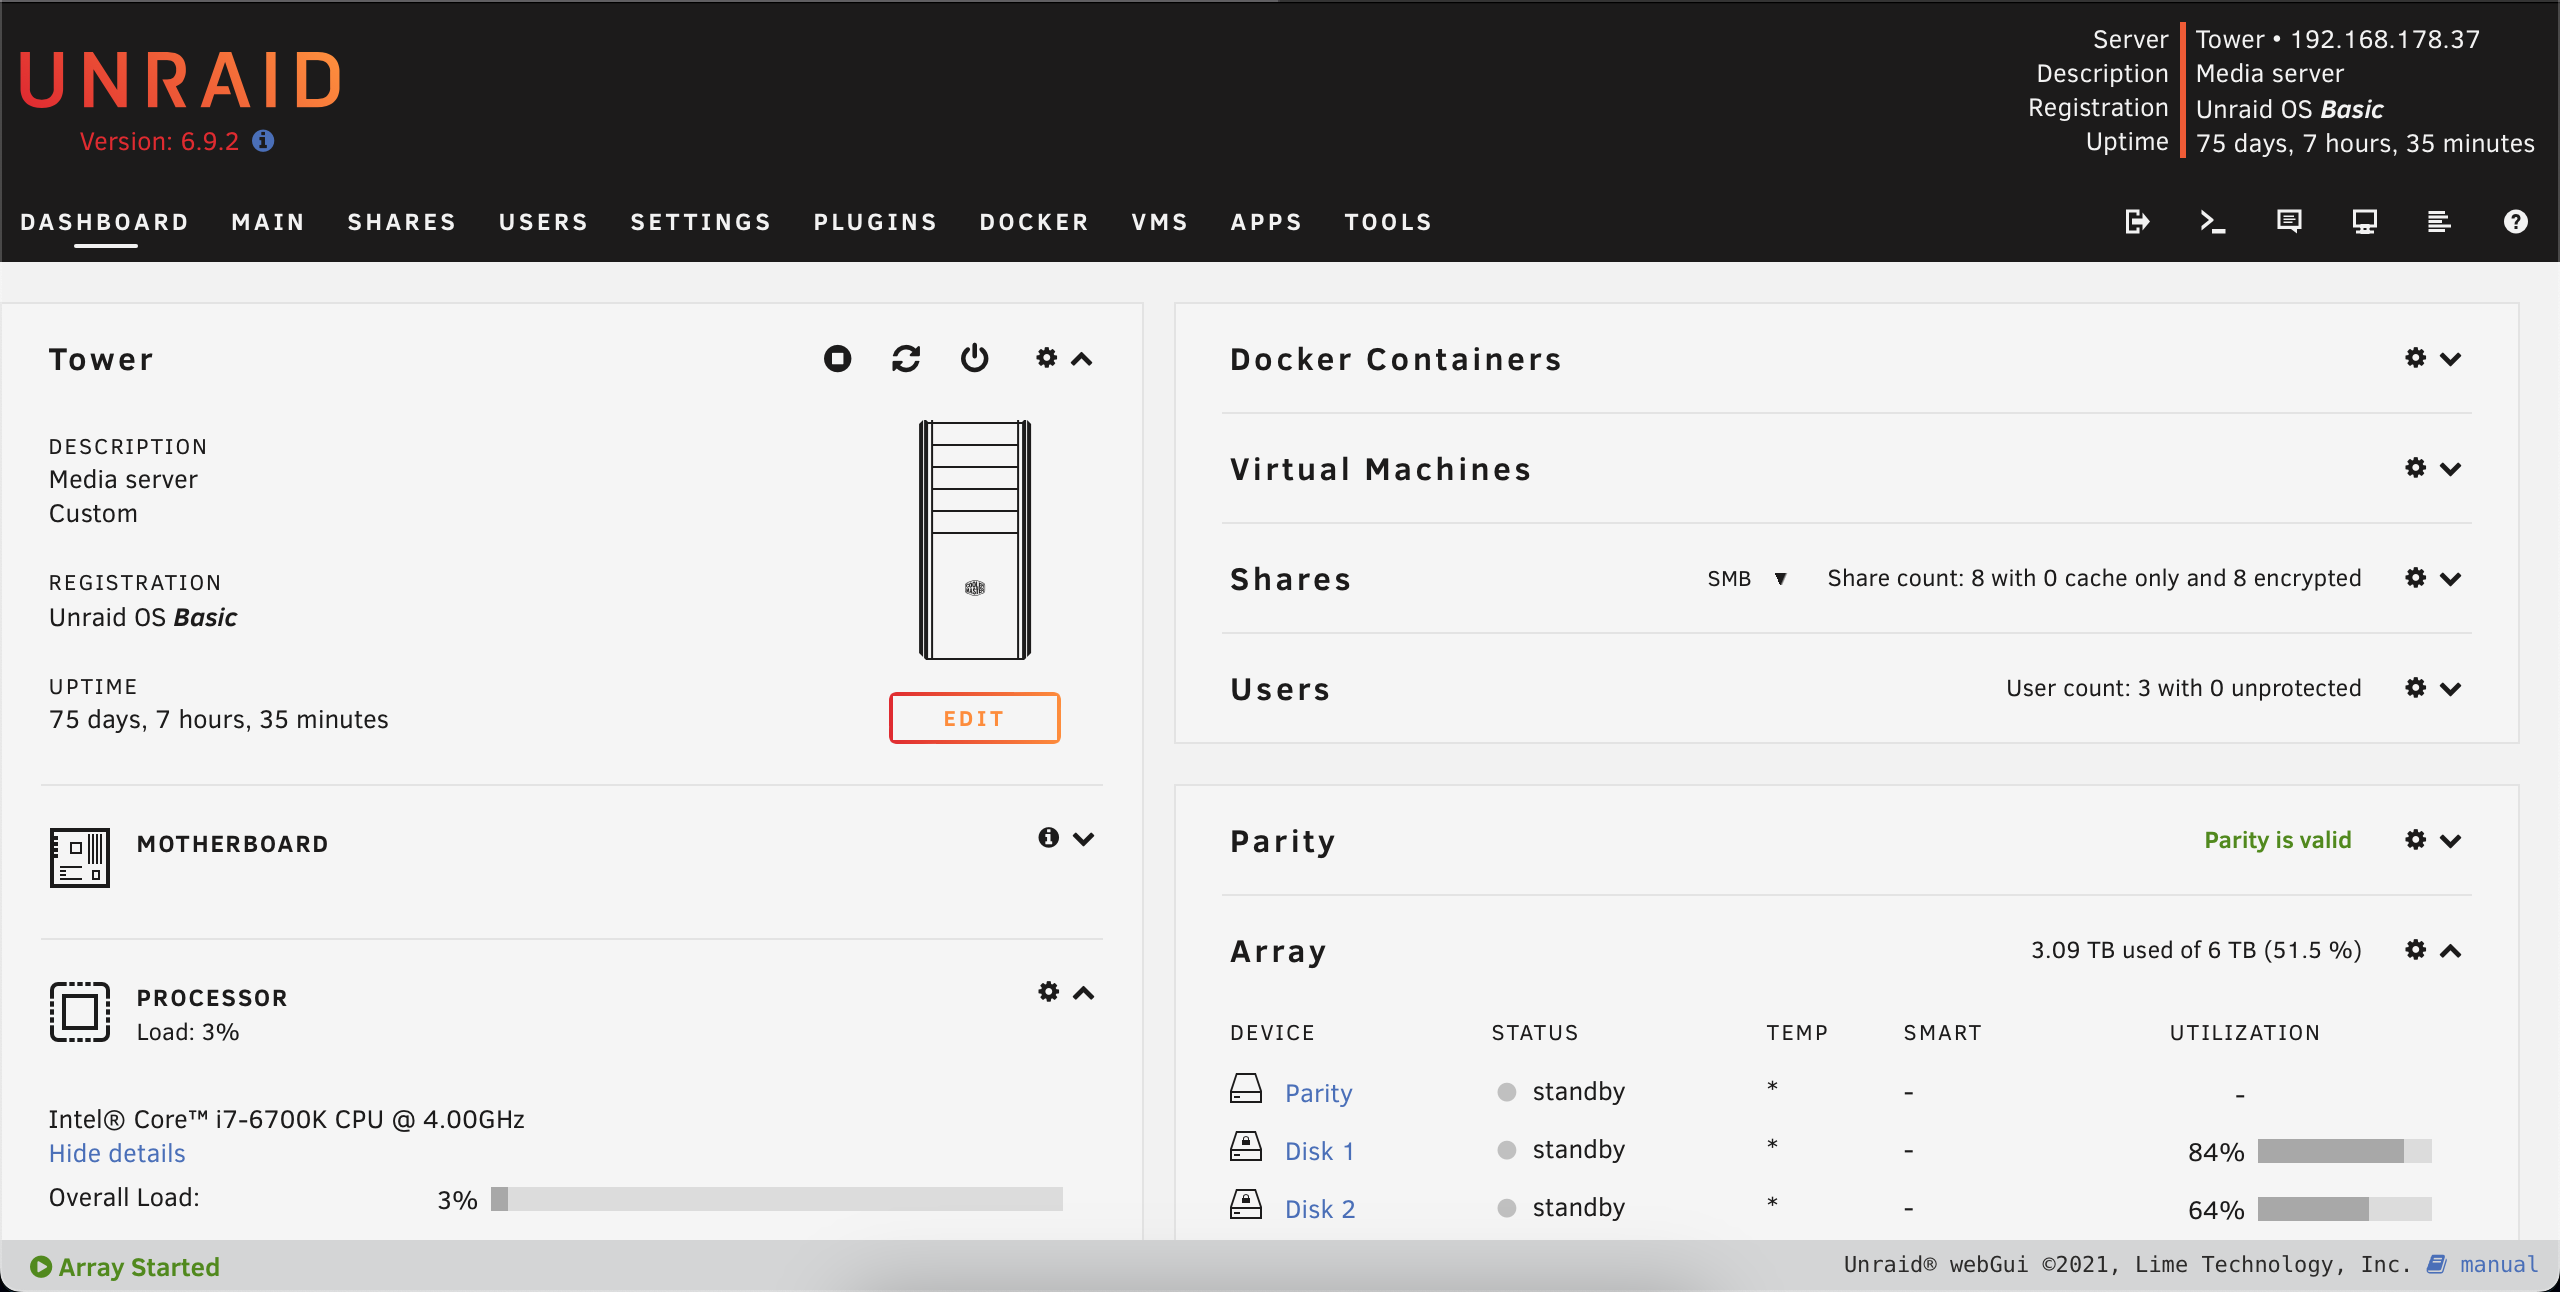Image resolution: width=2560 pixels, height=1292 pixels.
Task: Open the Docker tab
Action: point(1034,222)
